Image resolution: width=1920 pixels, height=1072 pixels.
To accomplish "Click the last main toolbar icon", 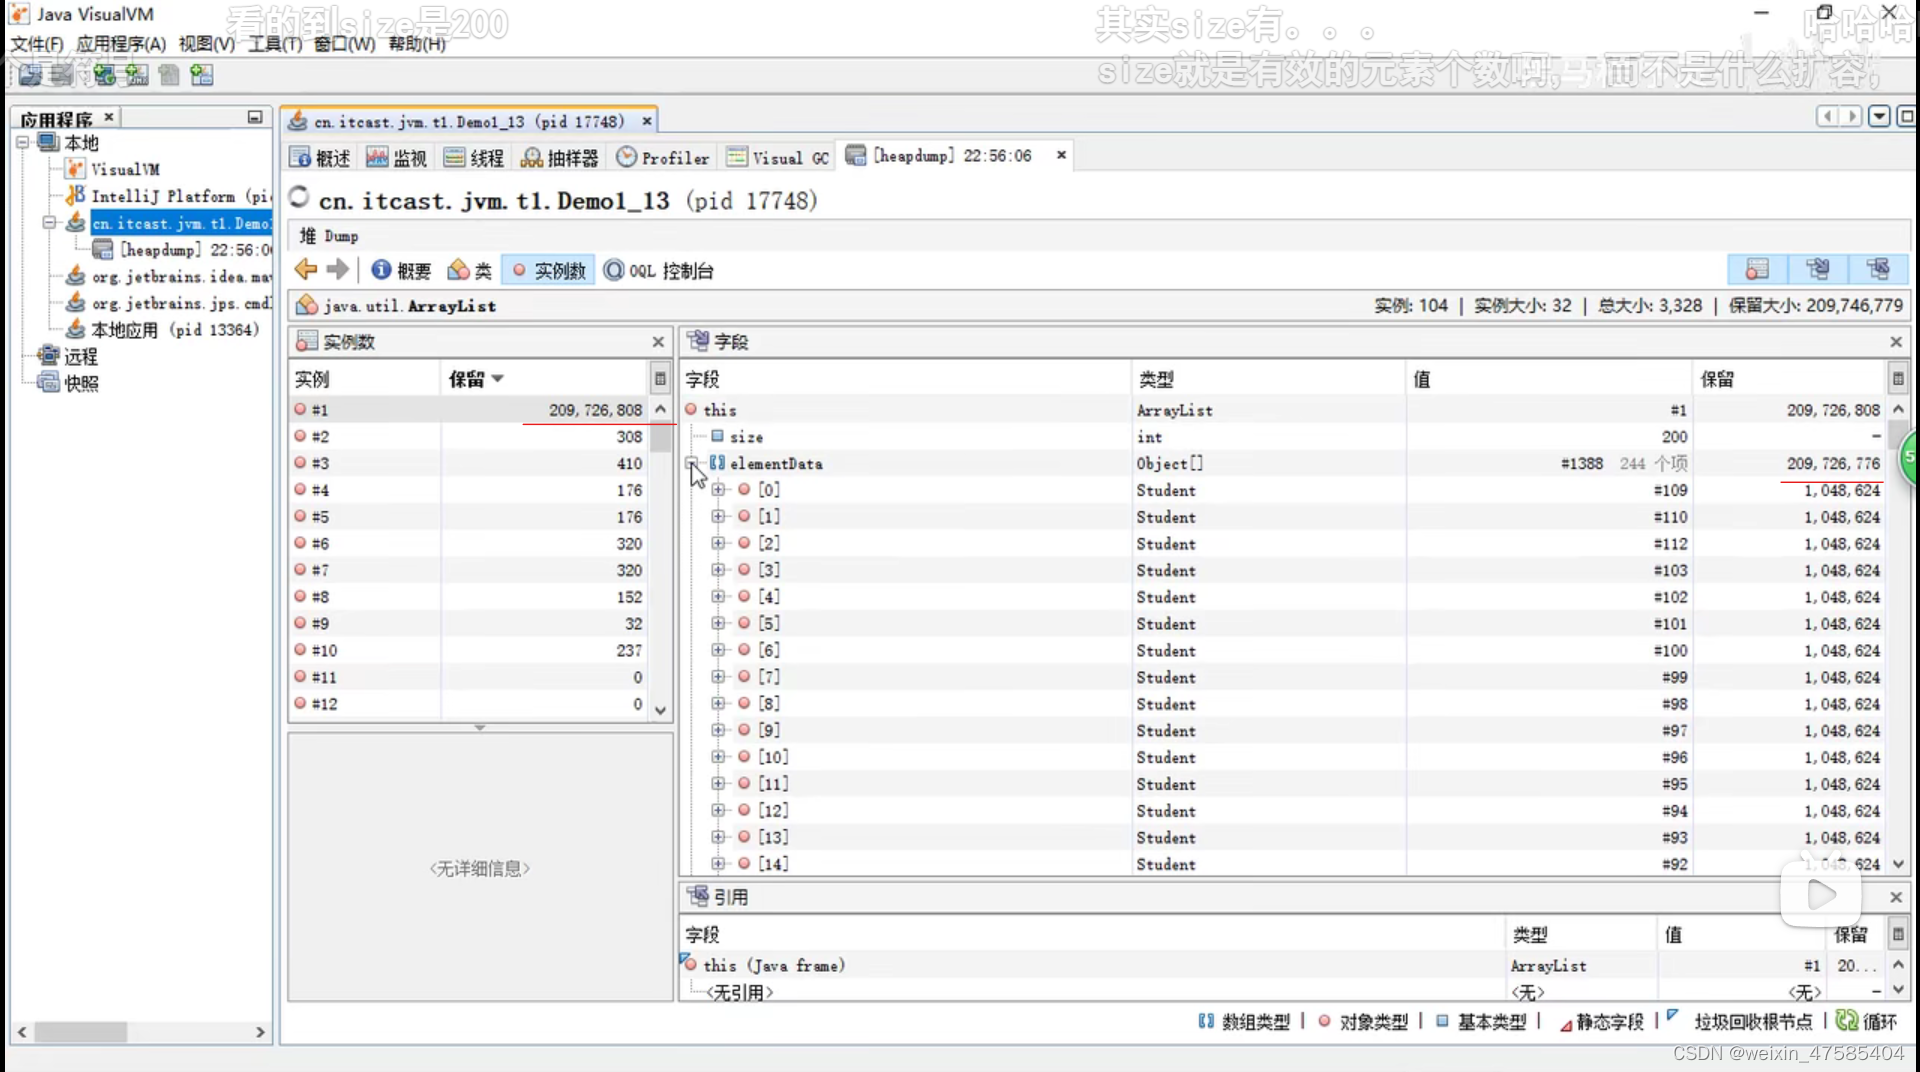I will (x=202, y=75).
